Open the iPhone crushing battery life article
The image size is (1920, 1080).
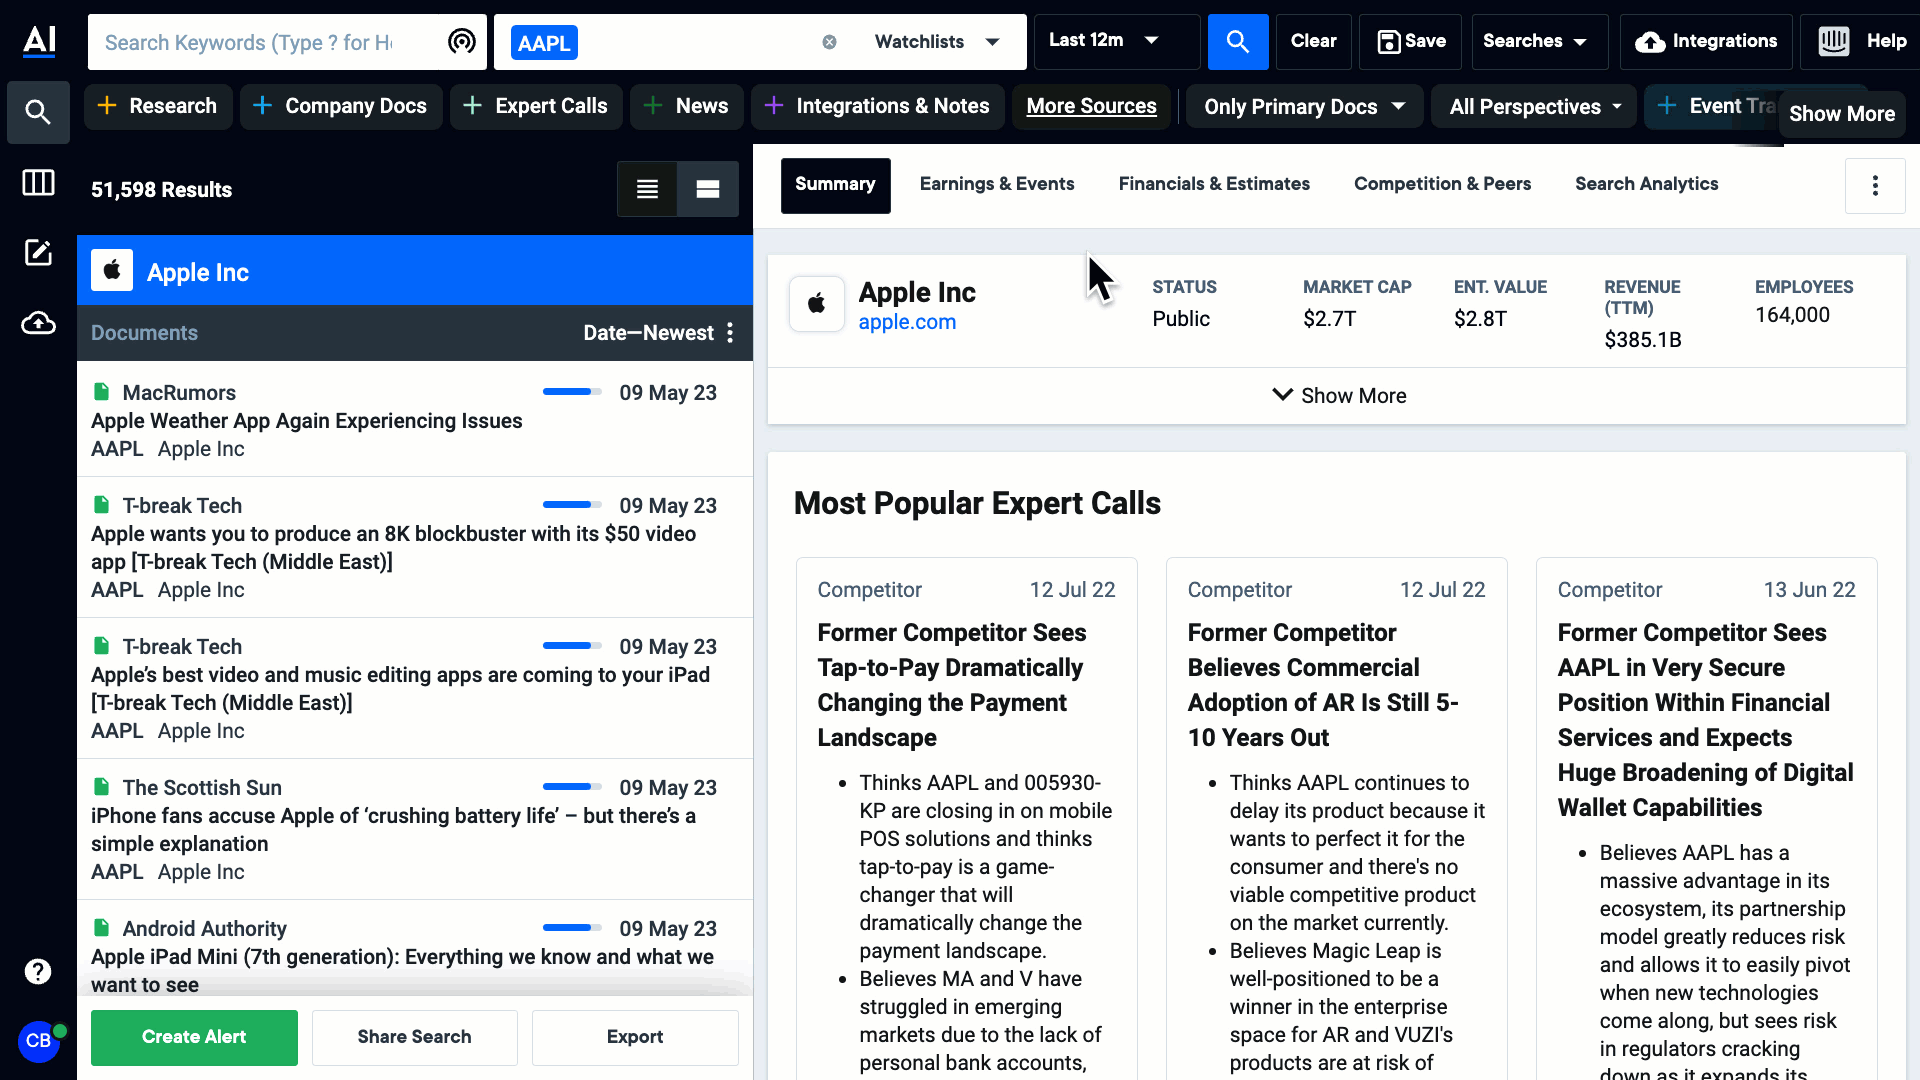click(393, 830)
